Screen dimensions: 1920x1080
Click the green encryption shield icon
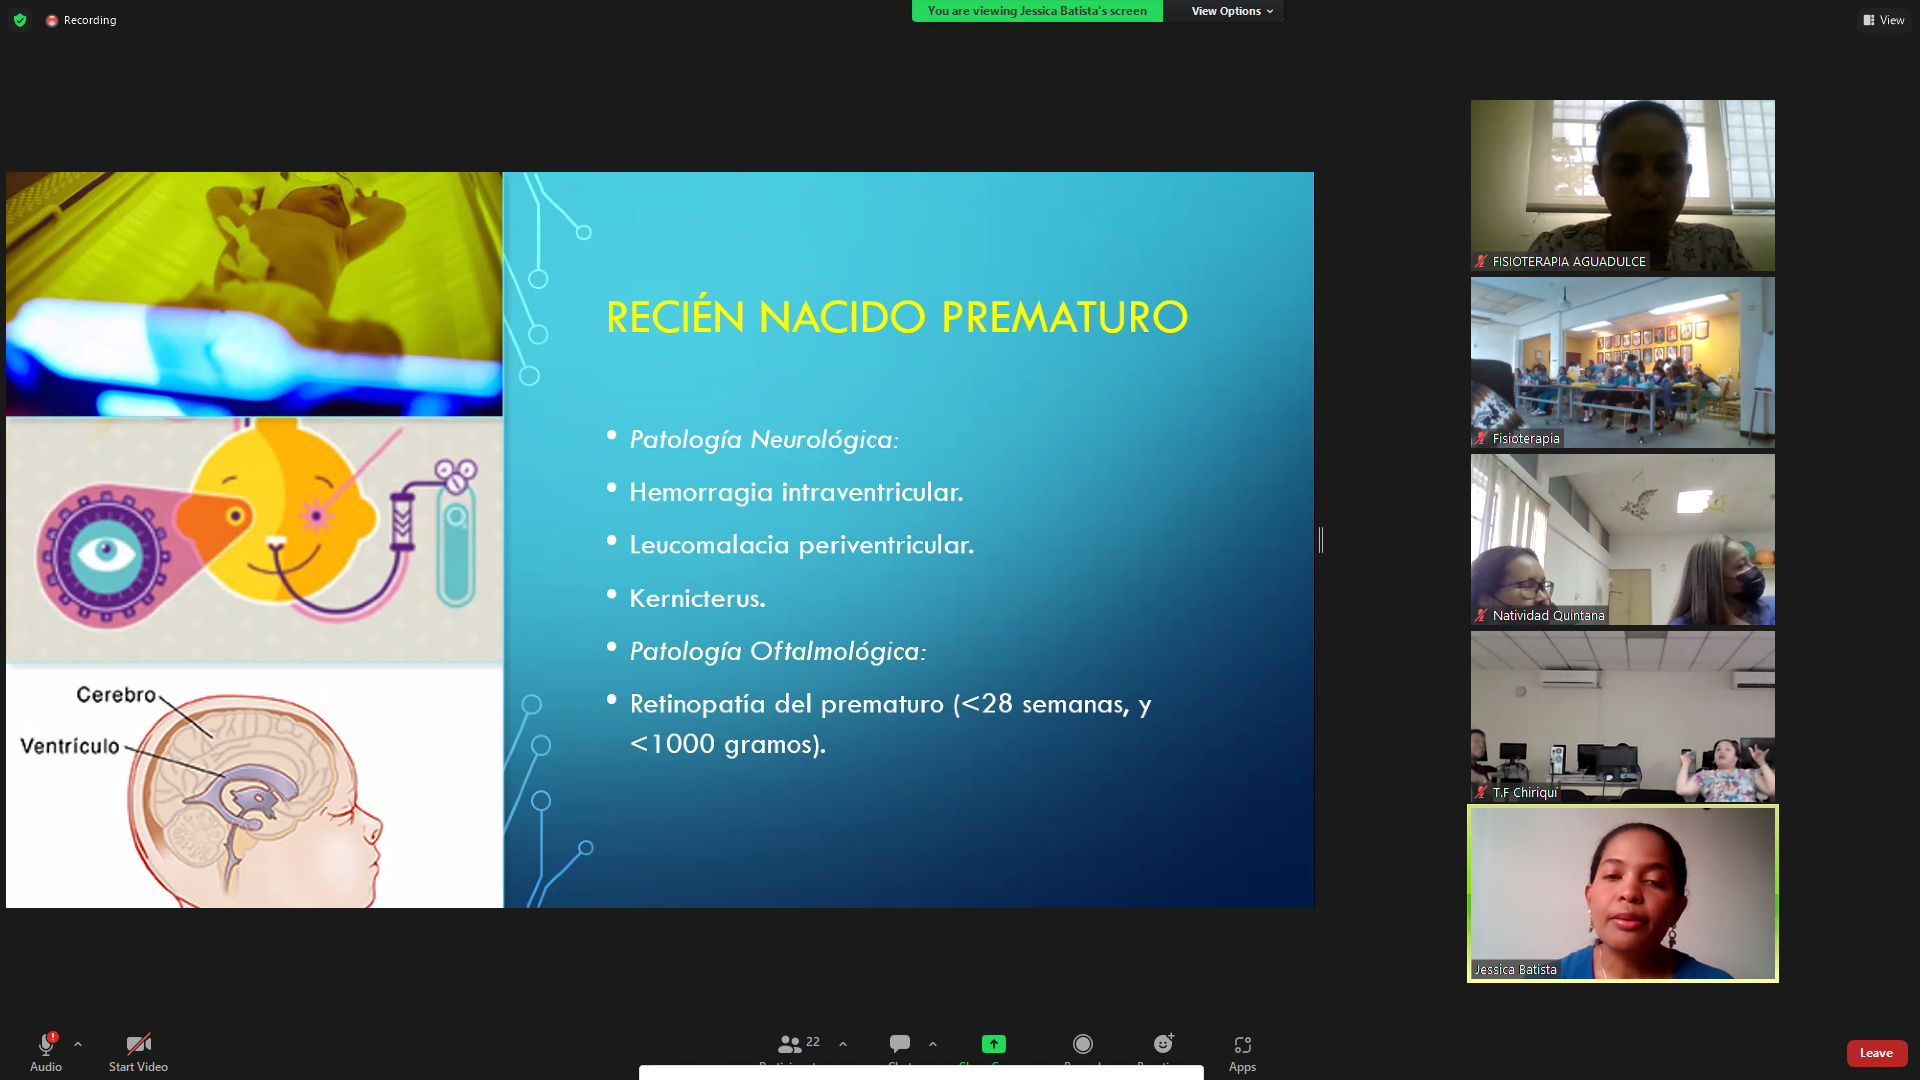point(20,20)
